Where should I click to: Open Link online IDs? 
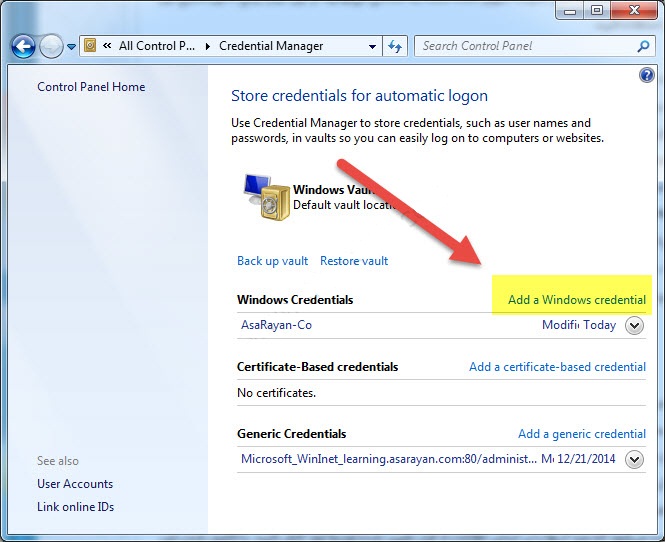coord(76,507)
